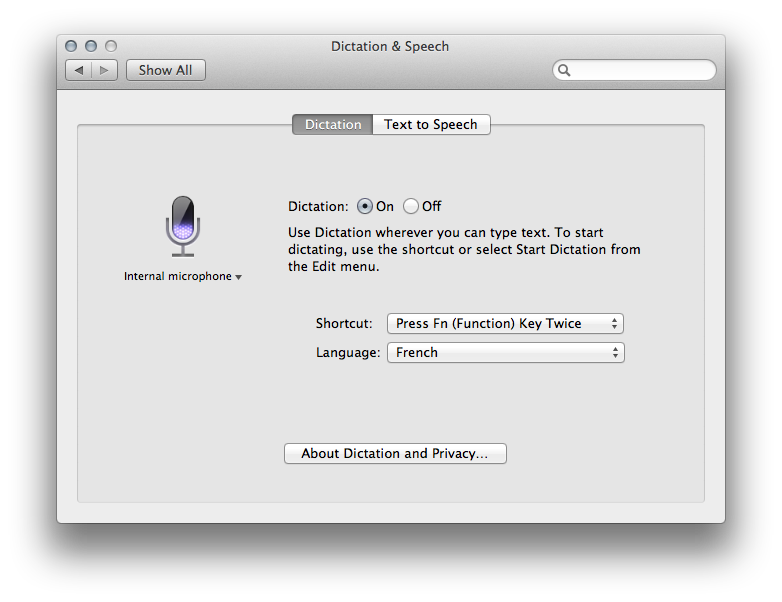Turn Dictation on with the On radio button
Image resolution: width=782 pixels, height=602 pixels.
pyautogui.click(x=364, y=207)
